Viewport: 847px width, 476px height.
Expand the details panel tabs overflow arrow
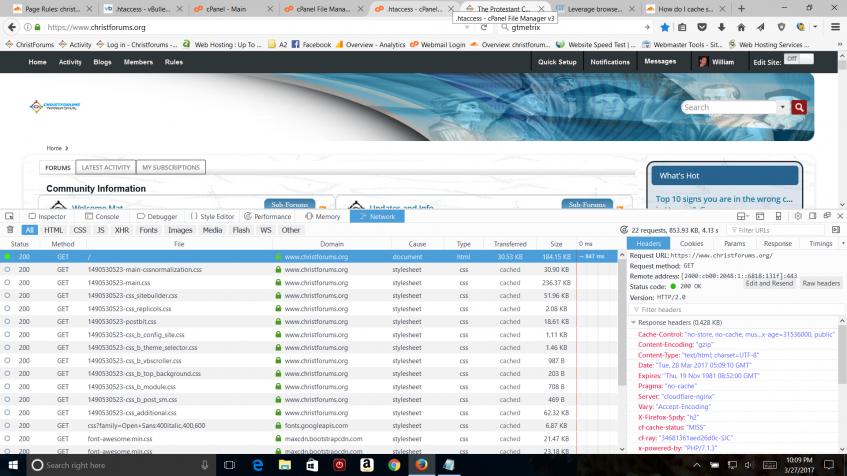pyautogui.click(x=843, y=244)
